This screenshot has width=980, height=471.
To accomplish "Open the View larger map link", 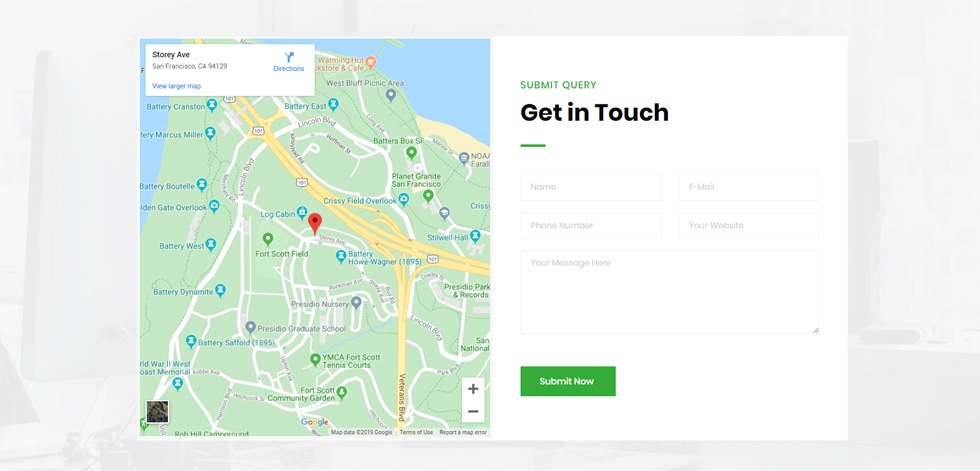I will click(x=176, y=86).
